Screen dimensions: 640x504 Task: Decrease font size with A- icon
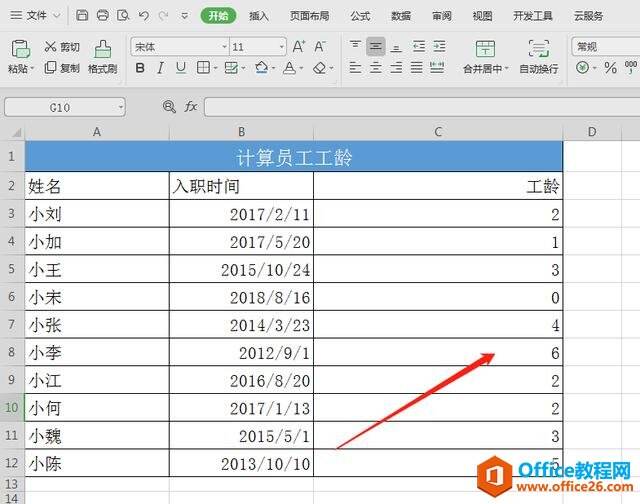320,46
